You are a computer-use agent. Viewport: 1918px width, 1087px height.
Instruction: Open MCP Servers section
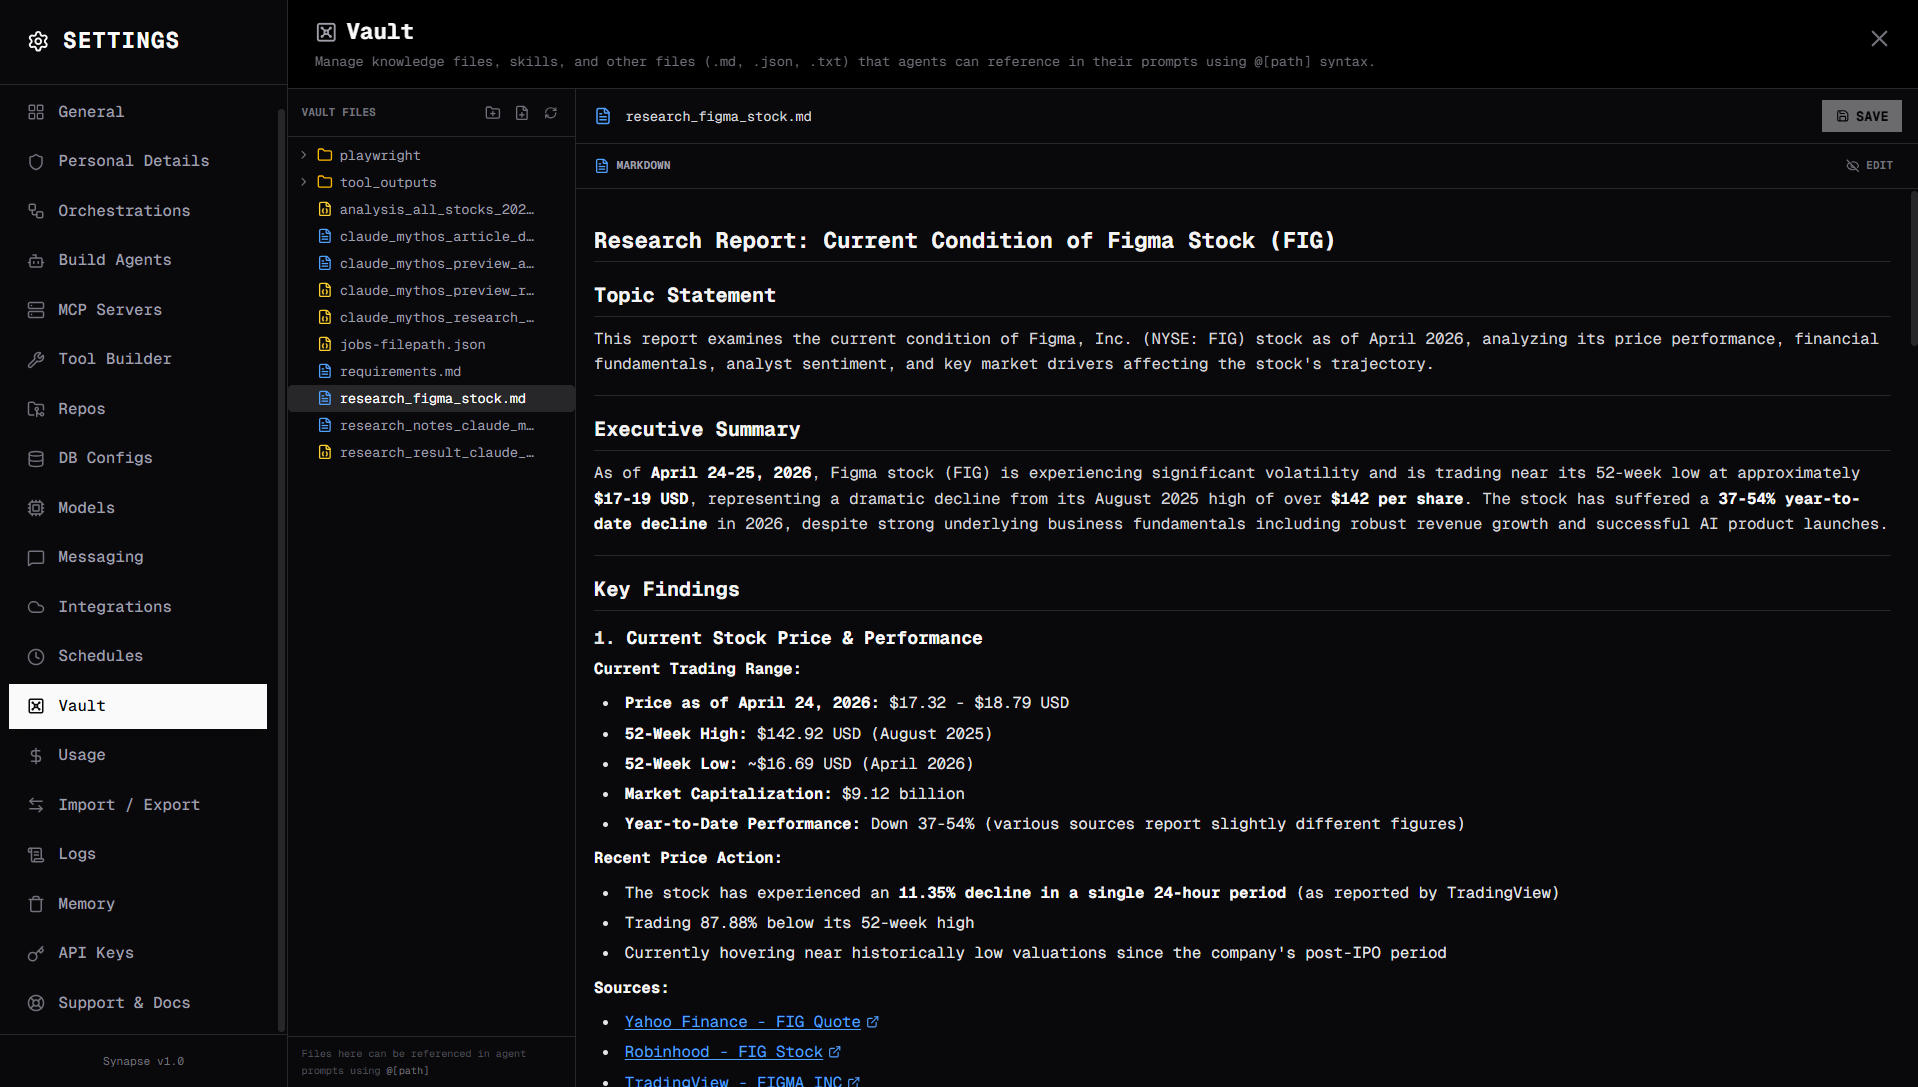tap(138, 310)
